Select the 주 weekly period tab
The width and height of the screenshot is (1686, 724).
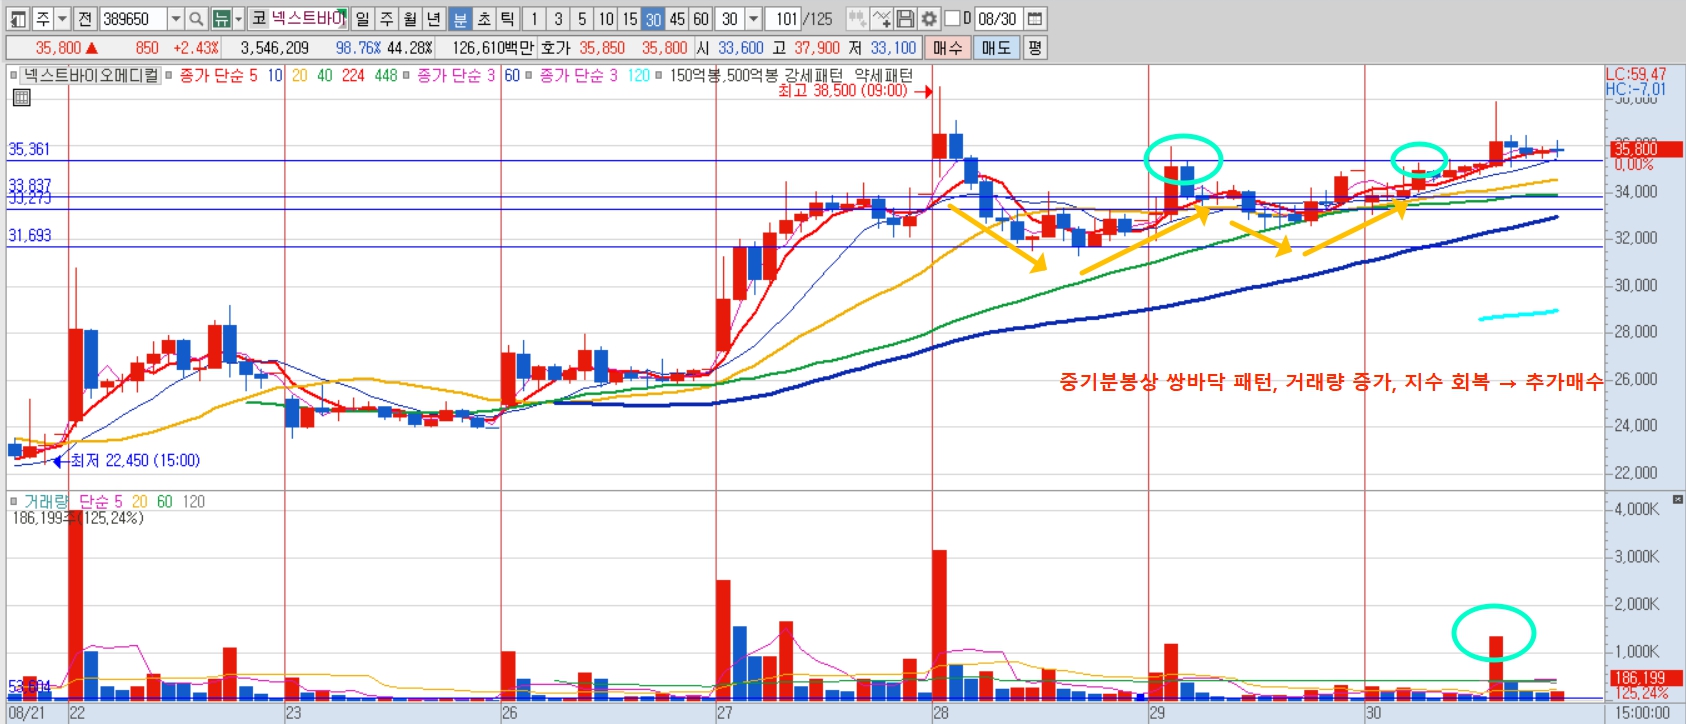click(x=386, y=19)
